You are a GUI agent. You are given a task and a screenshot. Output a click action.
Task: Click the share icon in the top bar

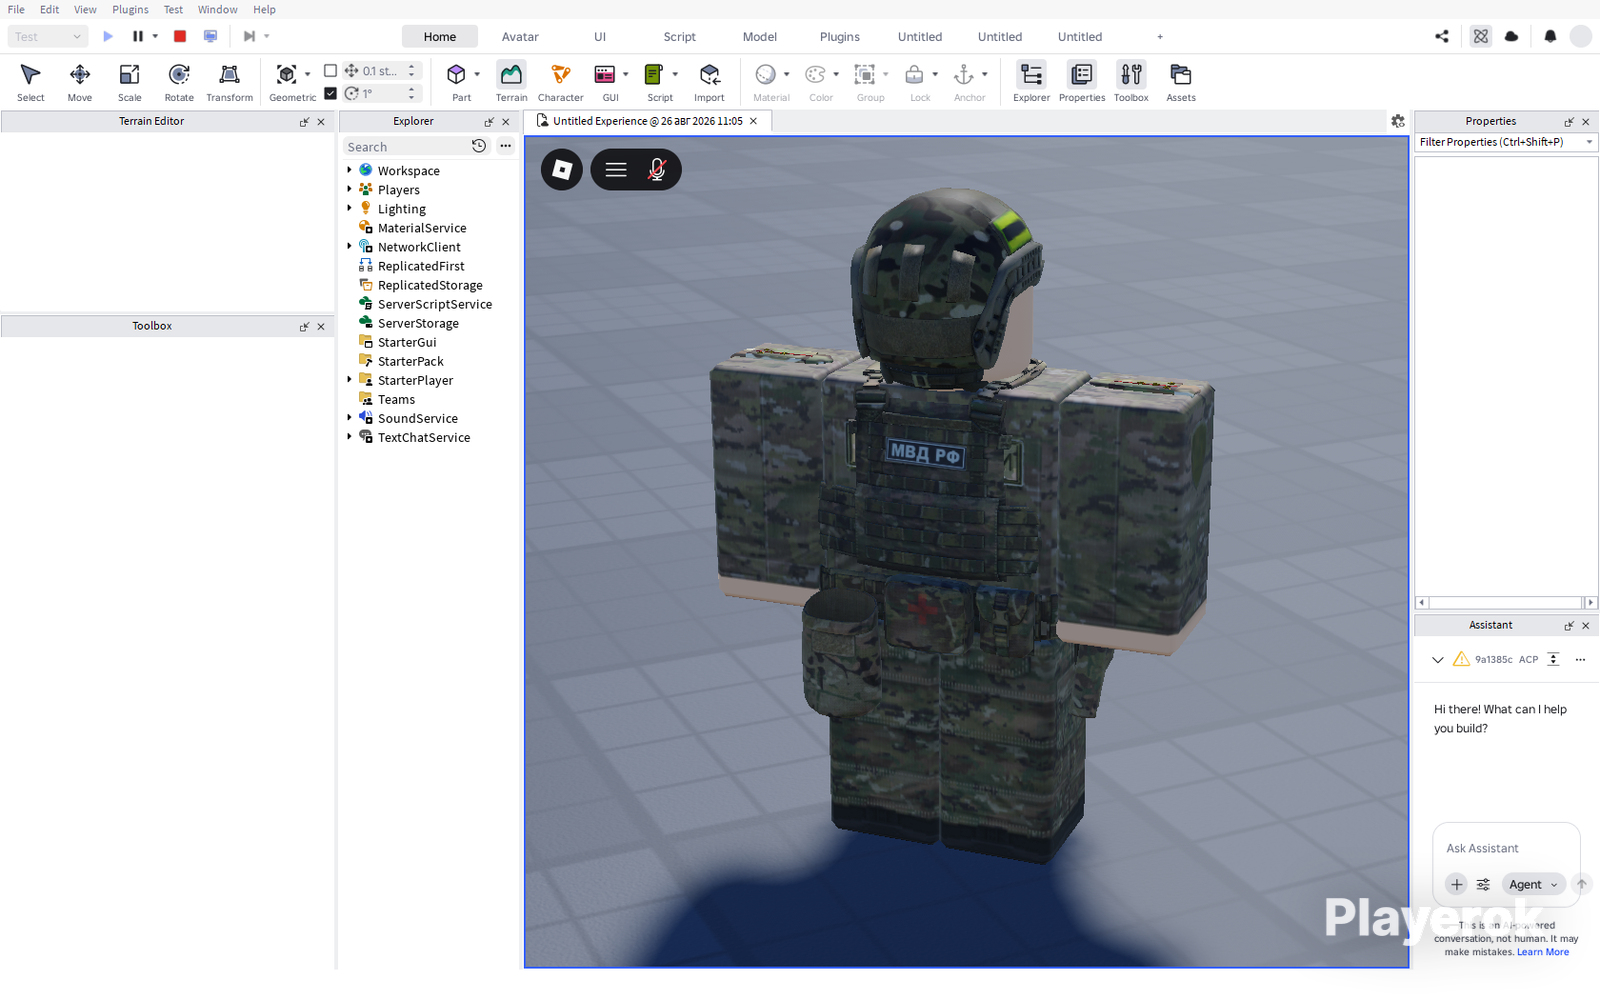1442,36
